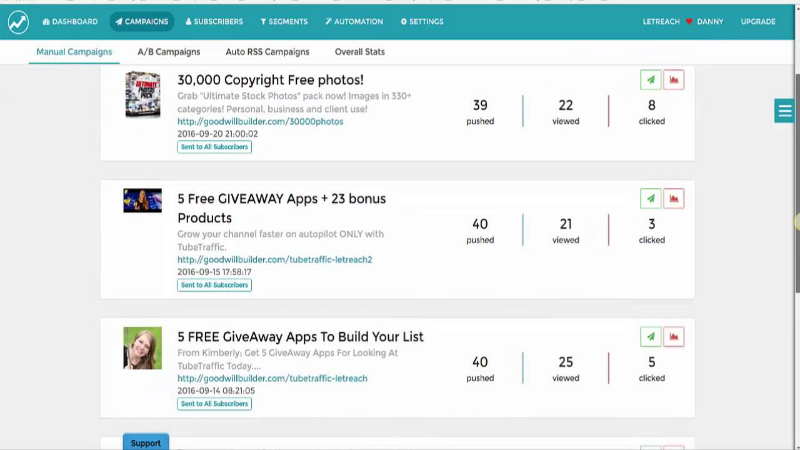Click the Upgrade button

point(758,21)
